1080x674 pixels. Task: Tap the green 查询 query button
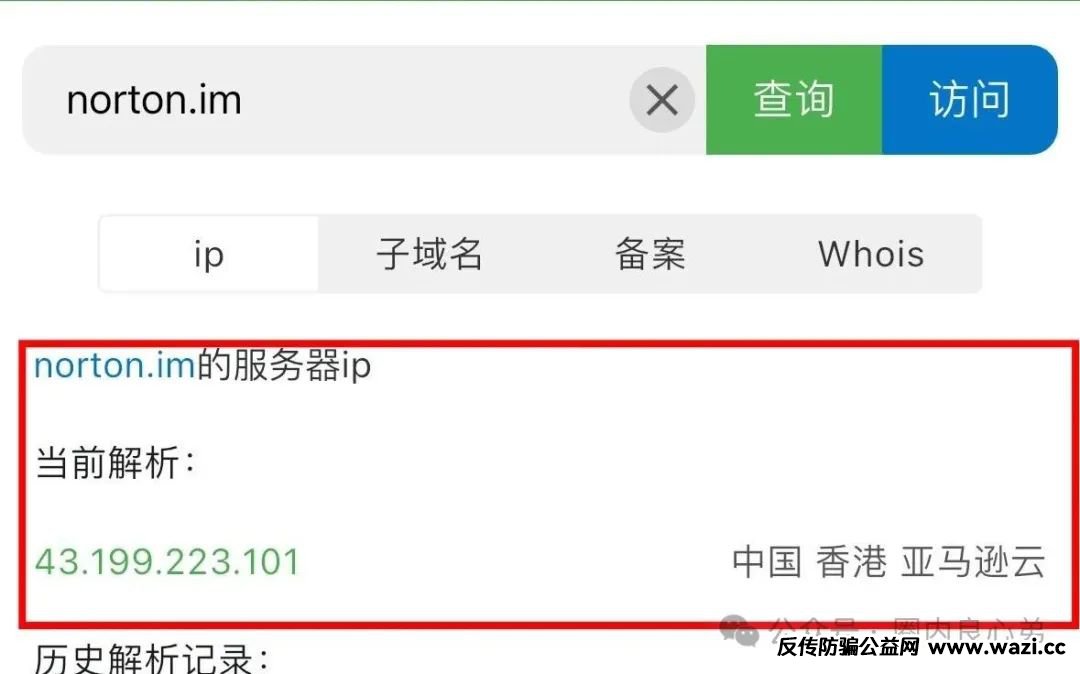pyautogui.click(x=794, y=100)
